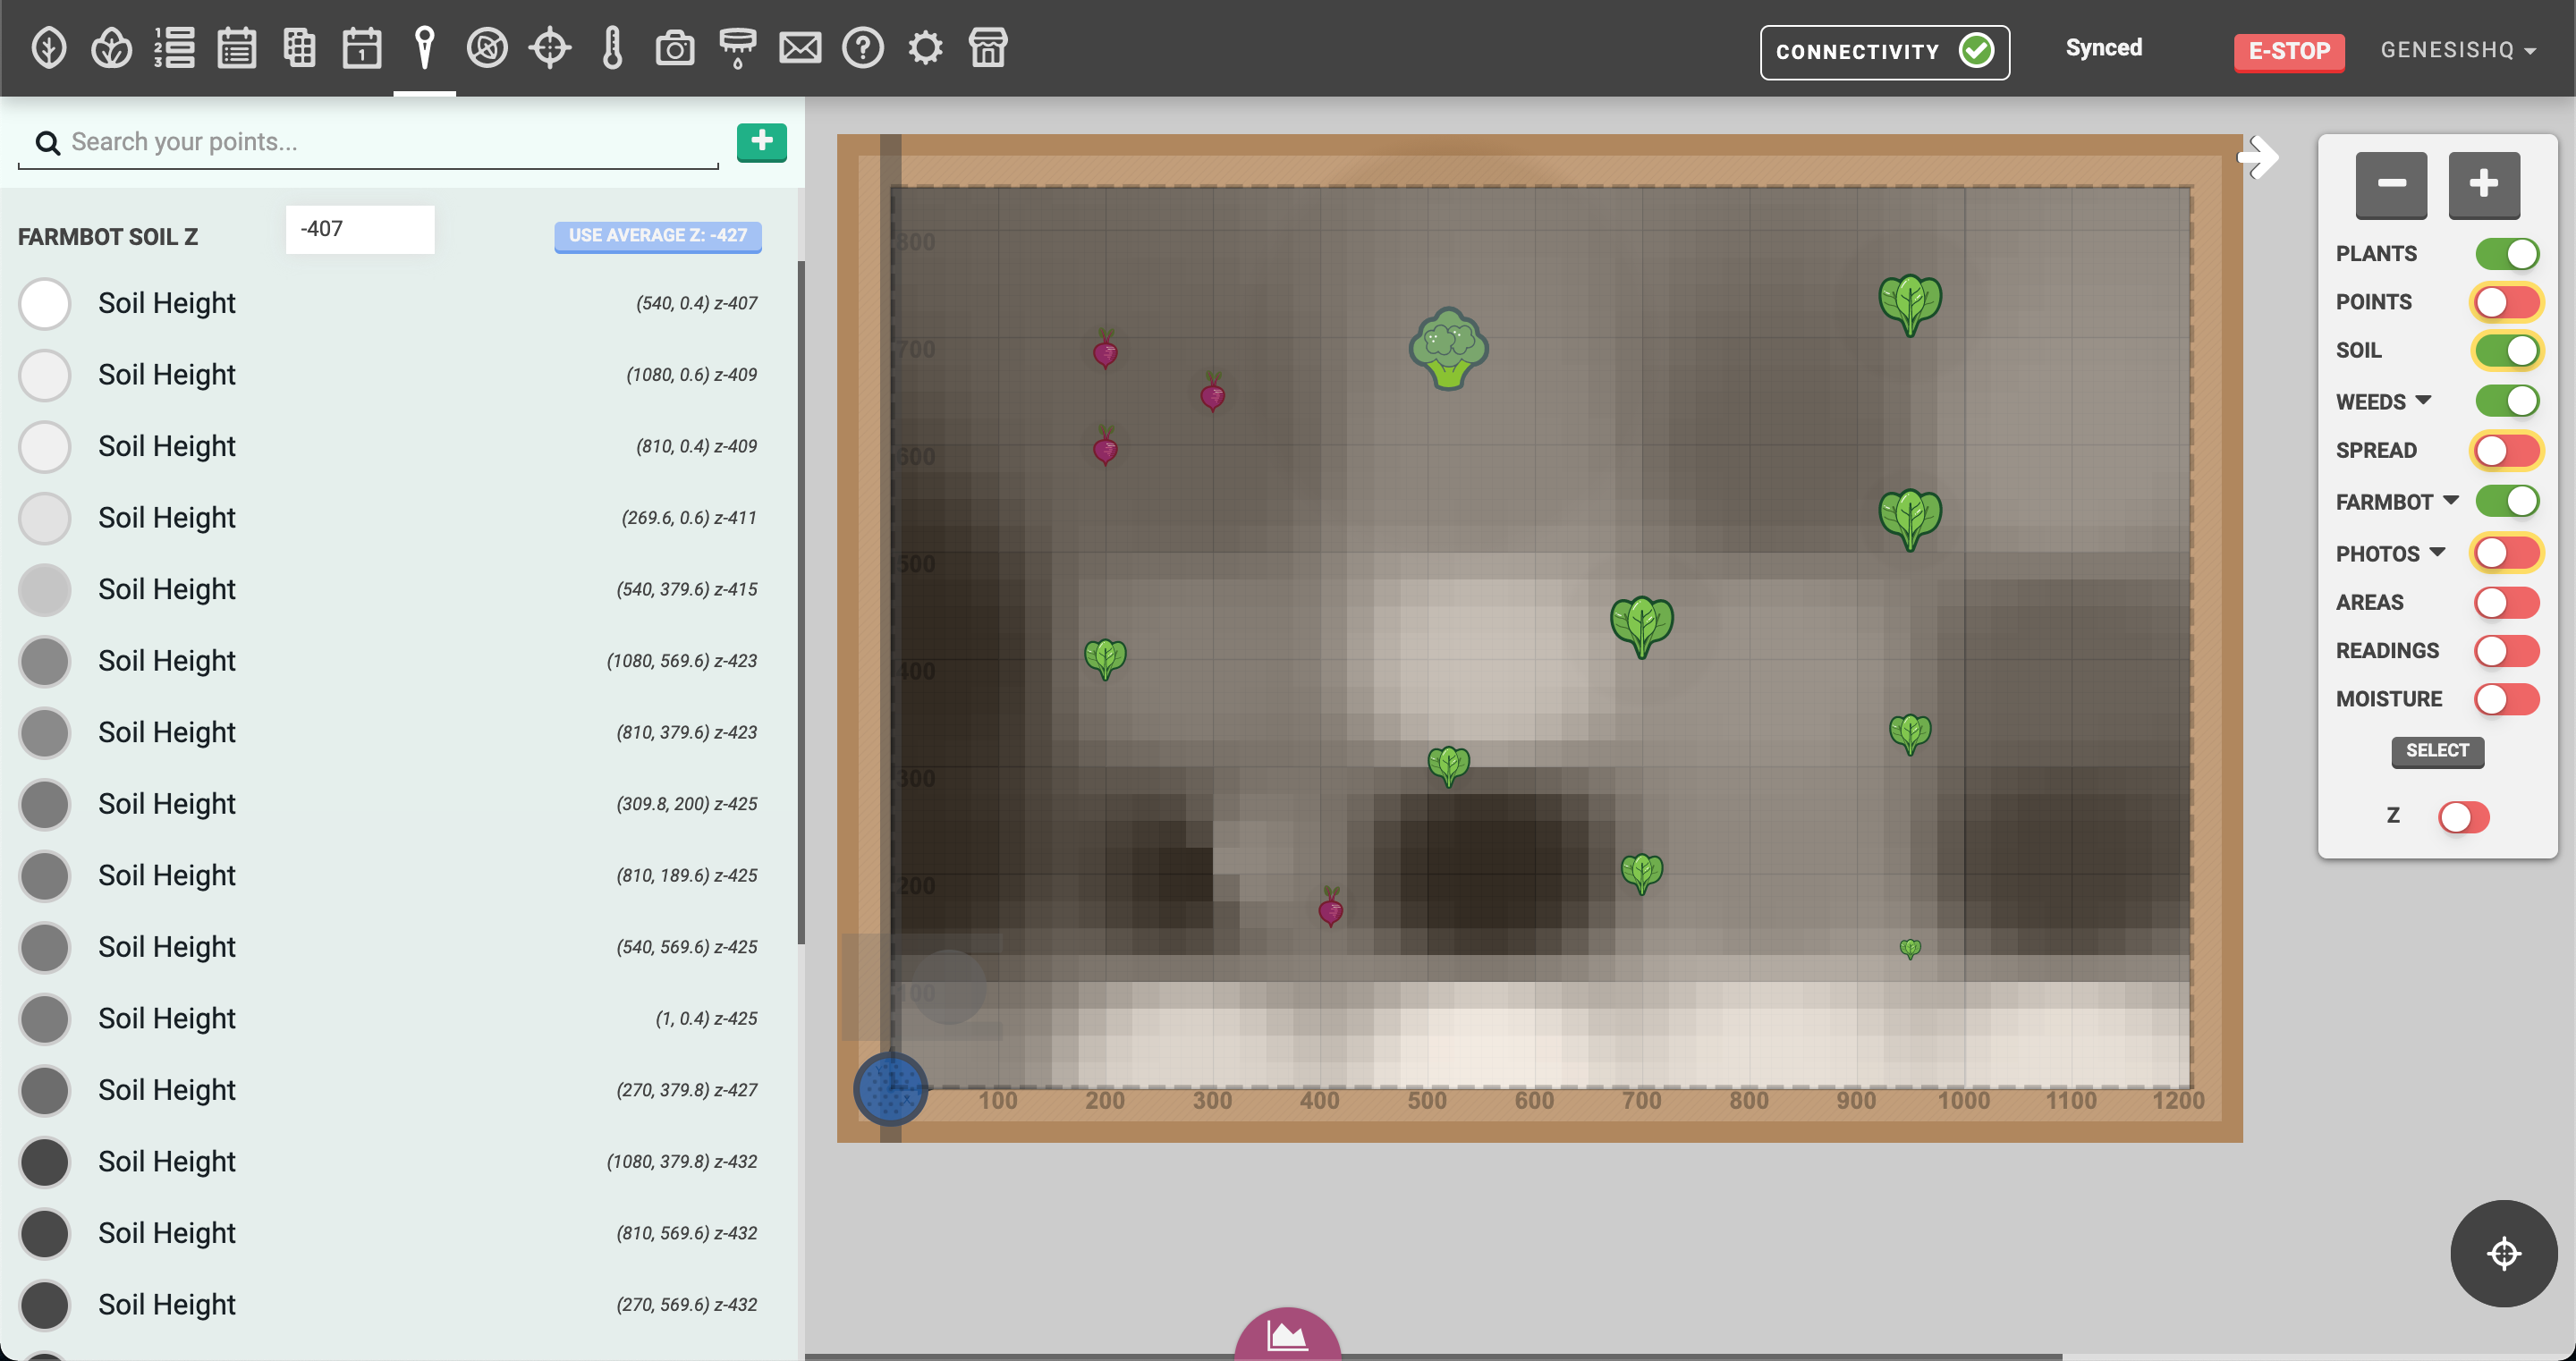This screenshot has width=2576, height=1361.
Task: Select the Regimens clipboard icon
Action: pos(237,47)
